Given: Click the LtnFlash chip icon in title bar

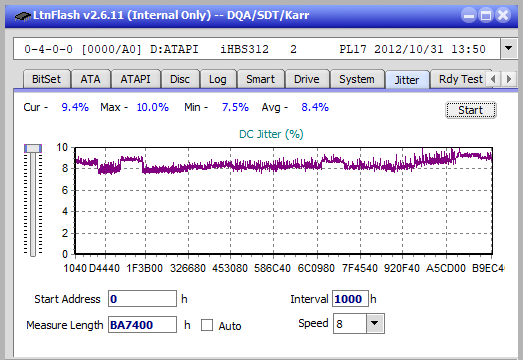Looking at the screenshot, I should click(x=22, y=16).
